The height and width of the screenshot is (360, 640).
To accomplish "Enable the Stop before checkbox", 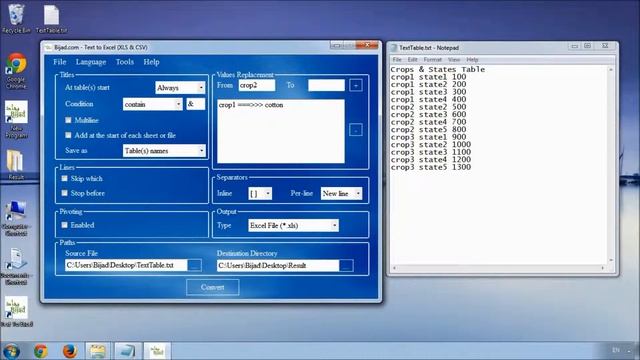I will [x=64, y=193].
